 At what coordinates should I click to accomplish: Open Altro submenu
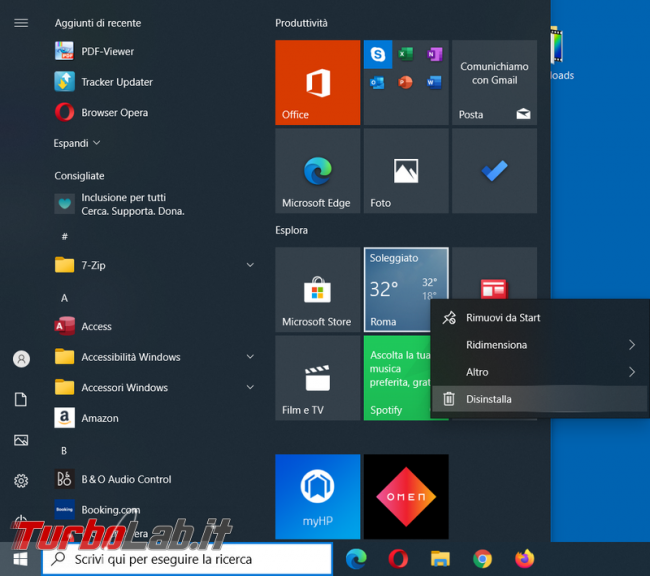539,372
